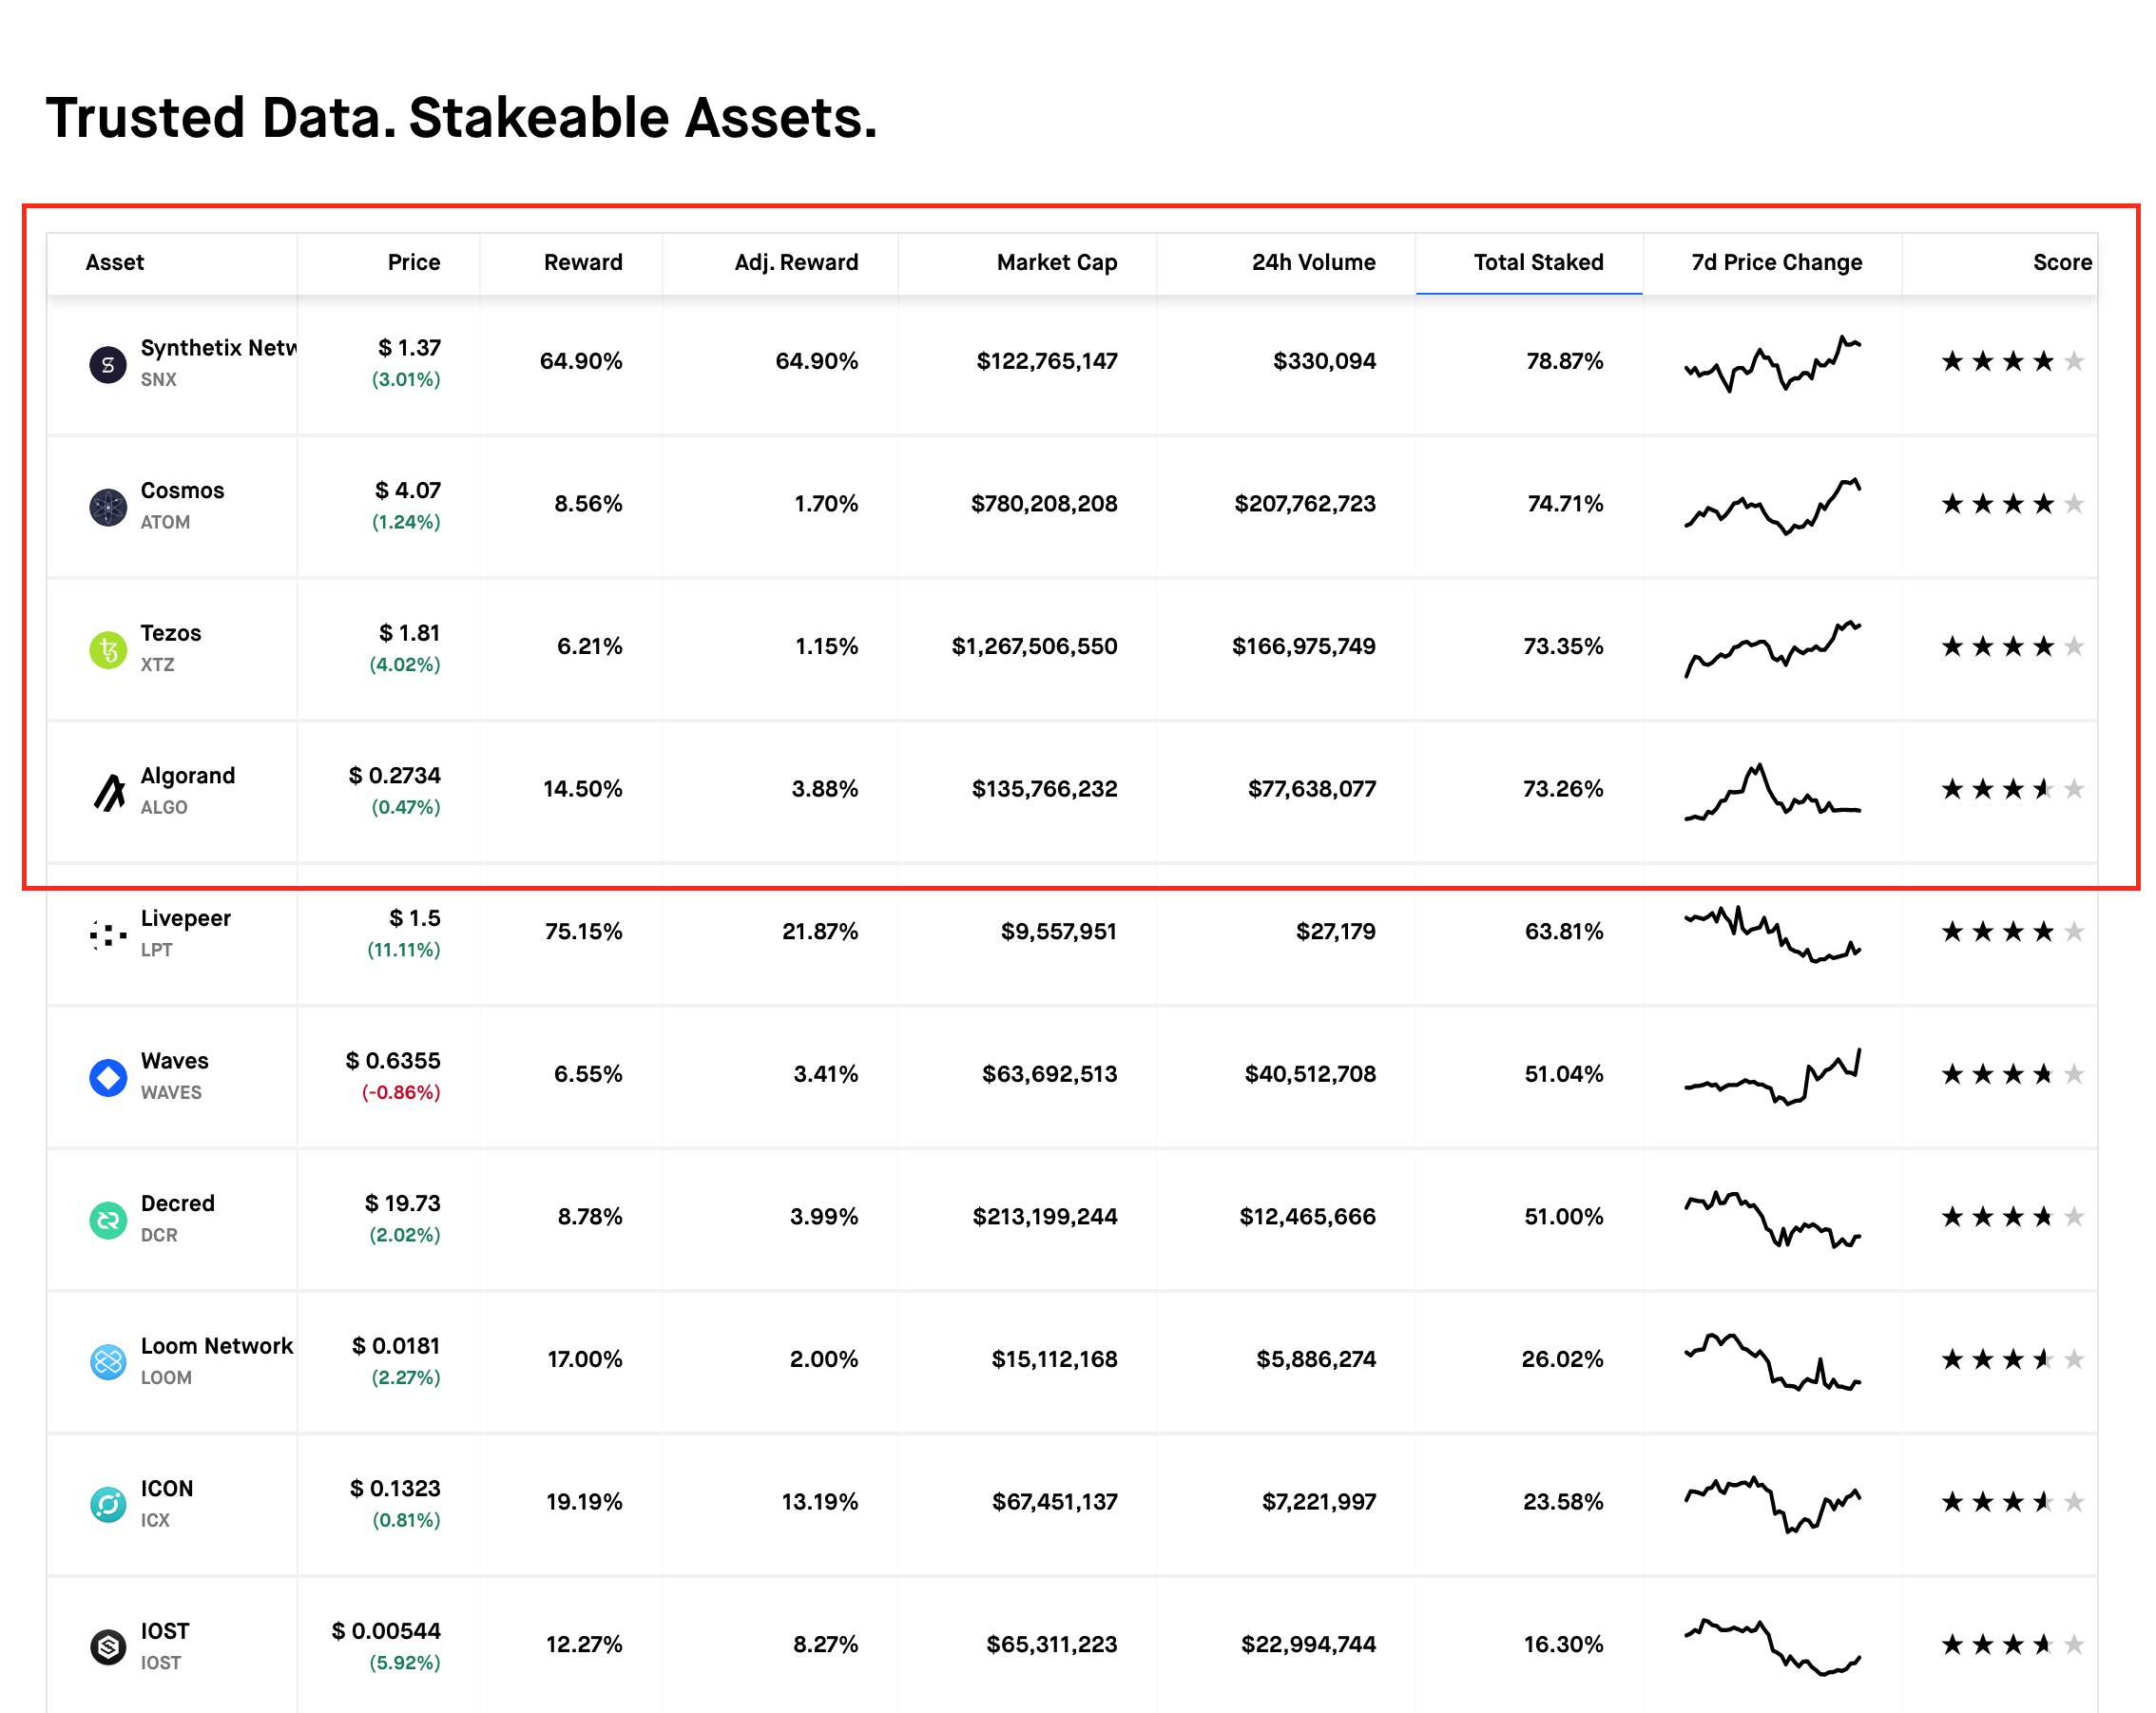
Task: Click the ICON star rating score
Action: coord(2013,1502)
